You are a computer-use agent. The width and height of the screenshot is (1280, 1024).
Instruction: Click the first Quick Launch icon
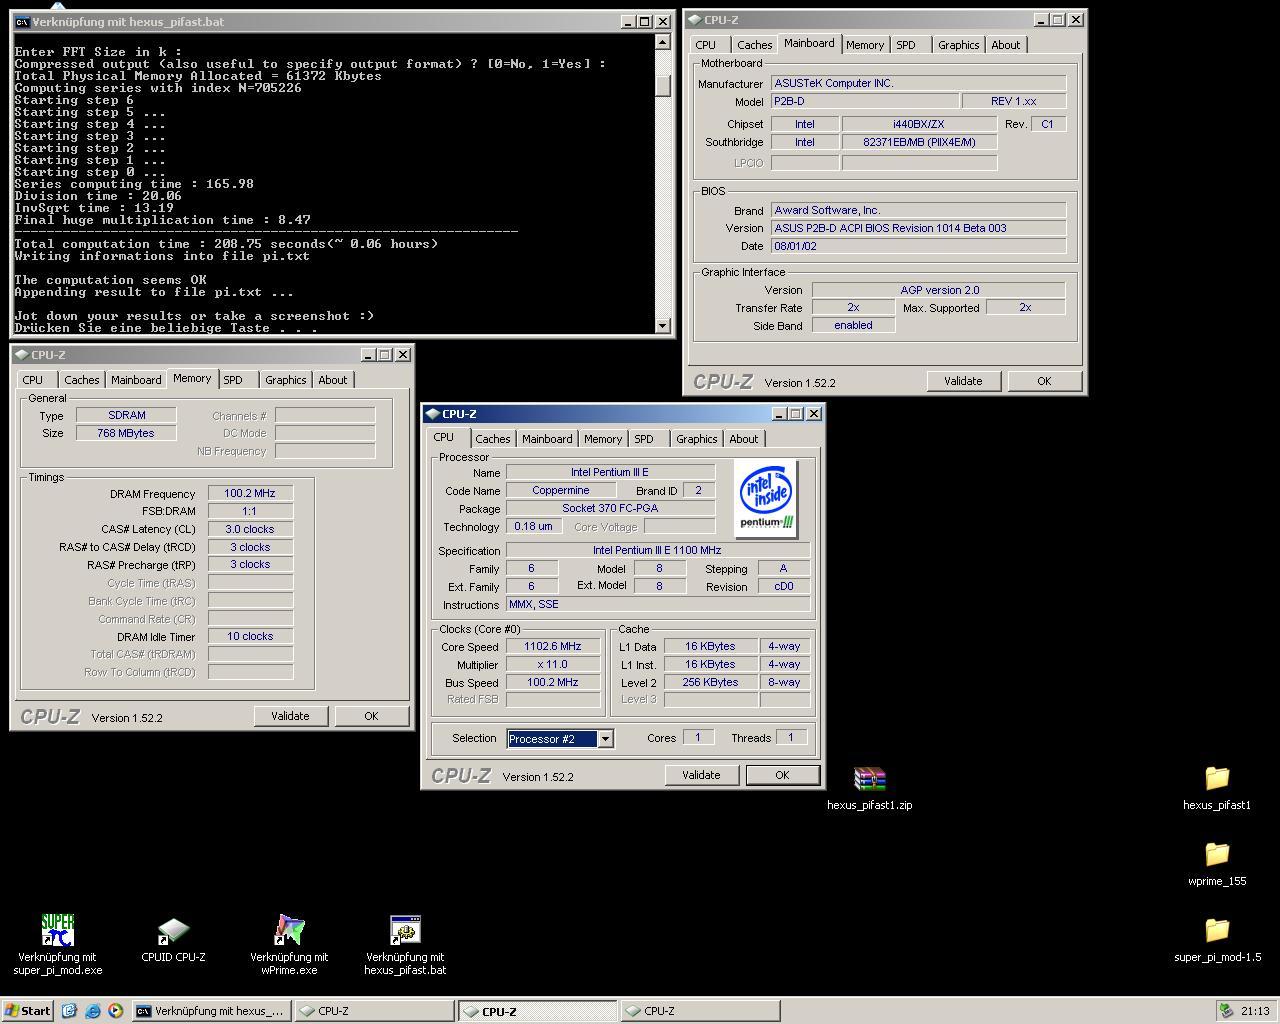click(x=69, y=1011)
